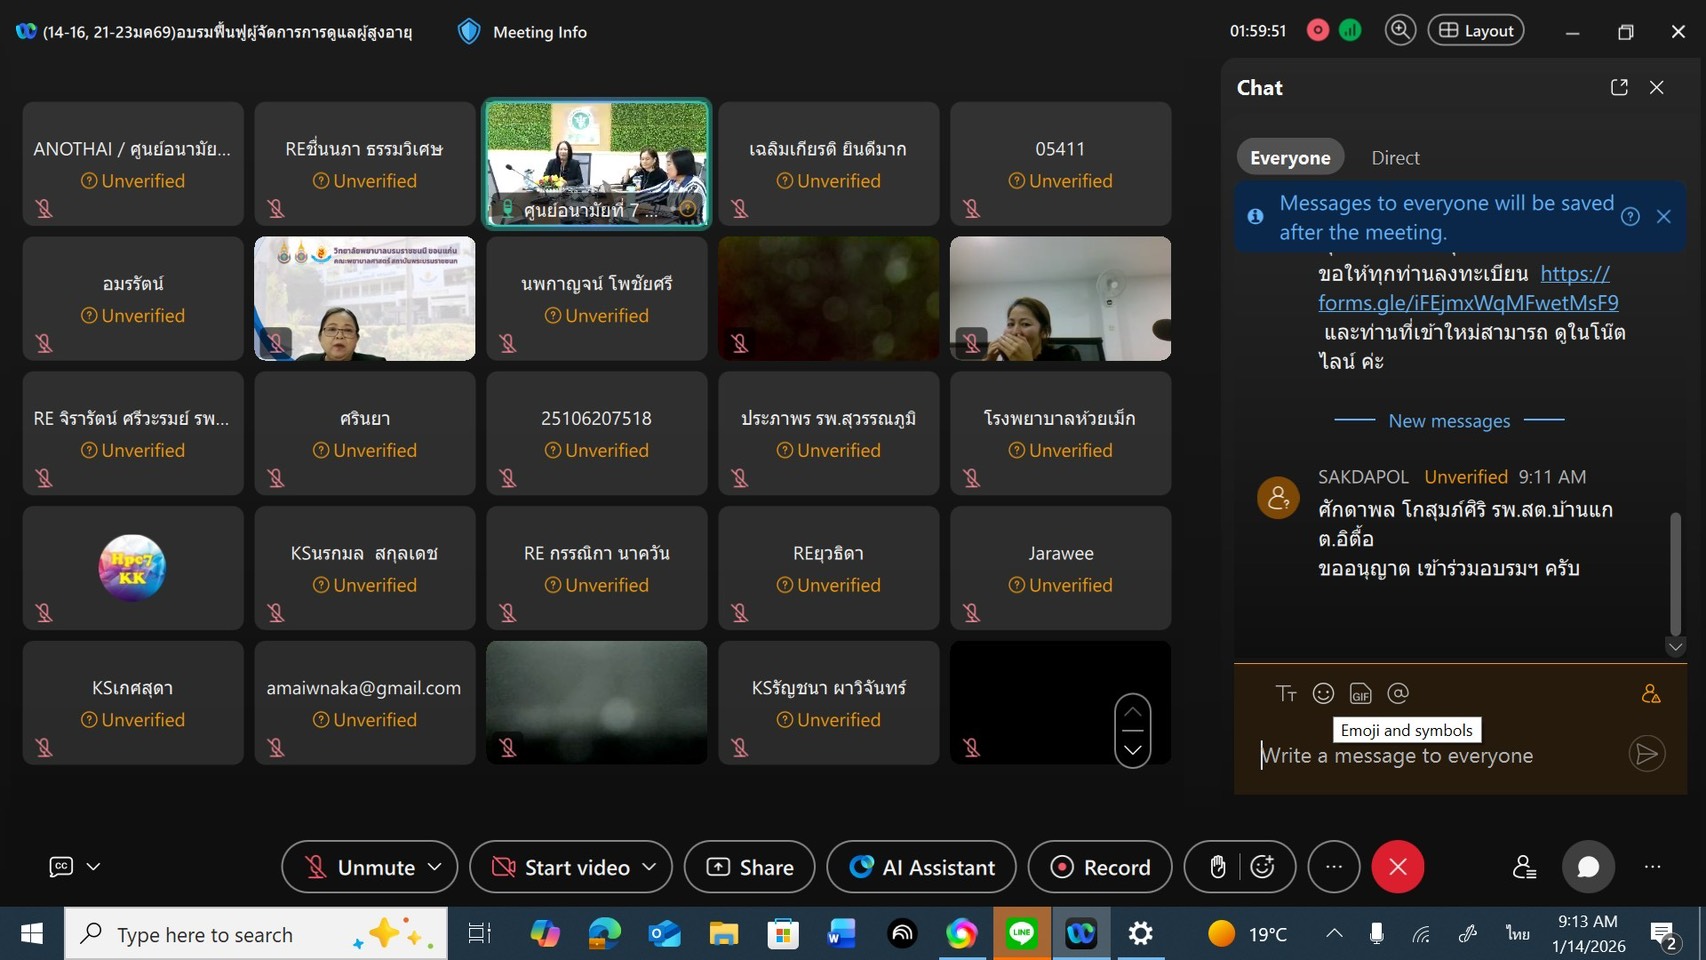Click the AI Assistant button

[x=921, y=867]
